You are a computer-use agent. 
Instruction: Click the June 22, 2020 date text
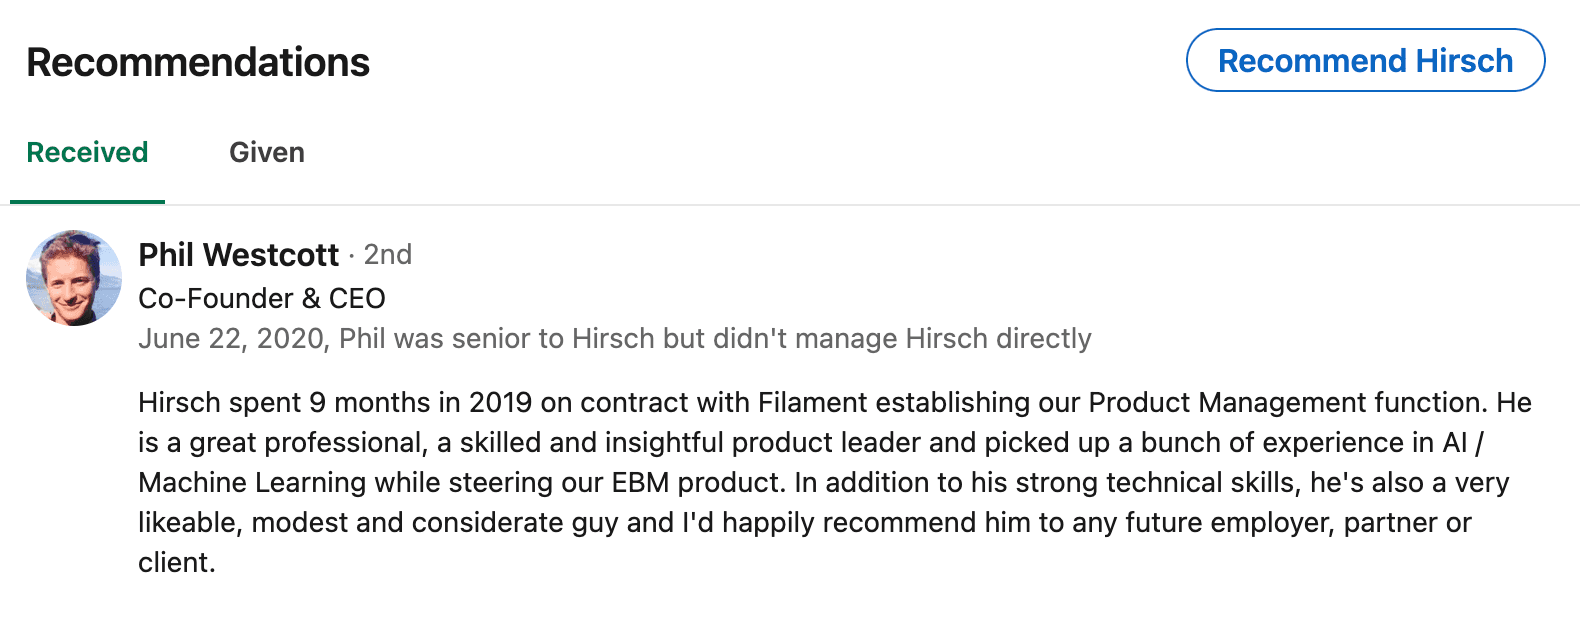231,338
